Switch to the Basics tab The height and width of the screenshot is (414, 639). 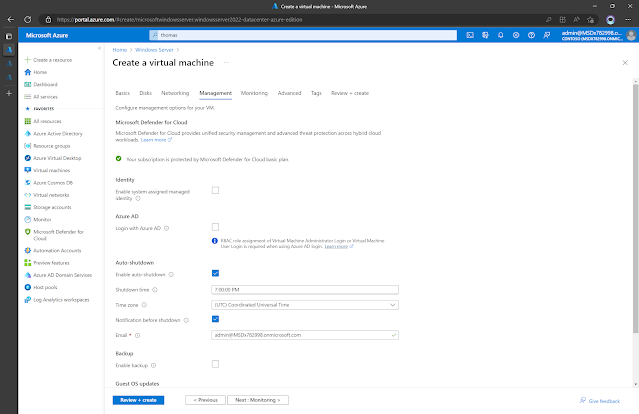pos(123,93)
